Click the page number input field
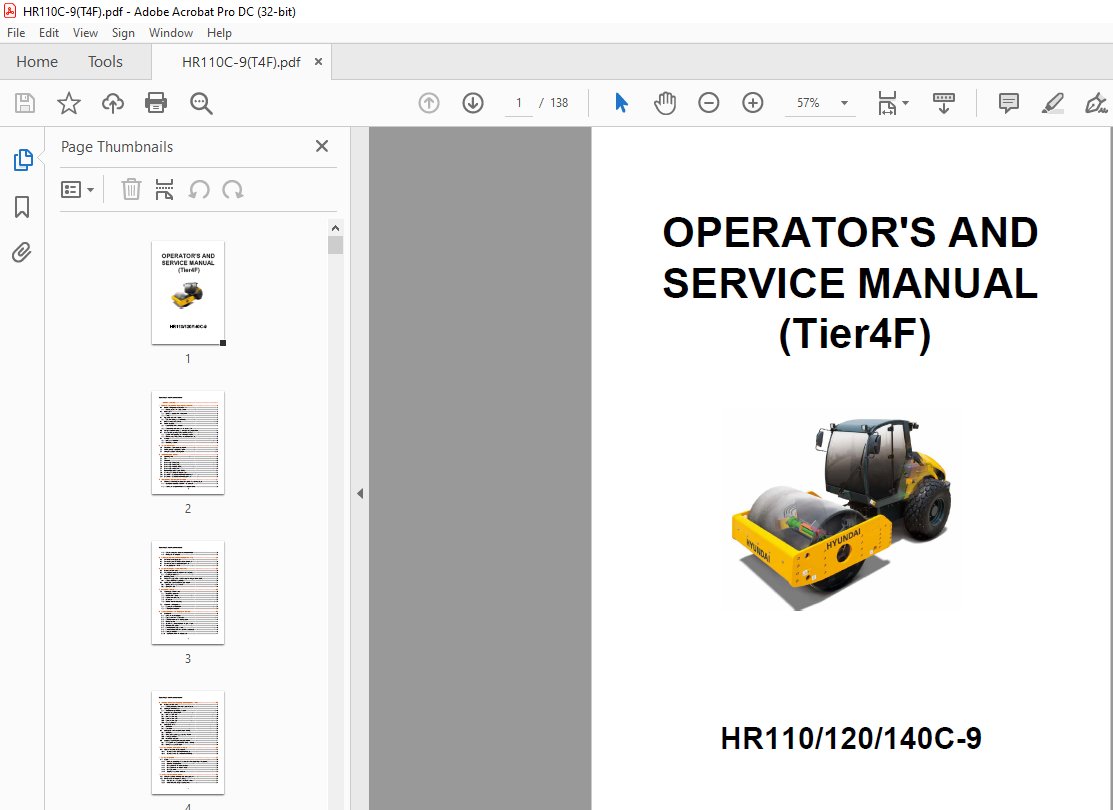The image size is (1113, 810). pos(519,103)
